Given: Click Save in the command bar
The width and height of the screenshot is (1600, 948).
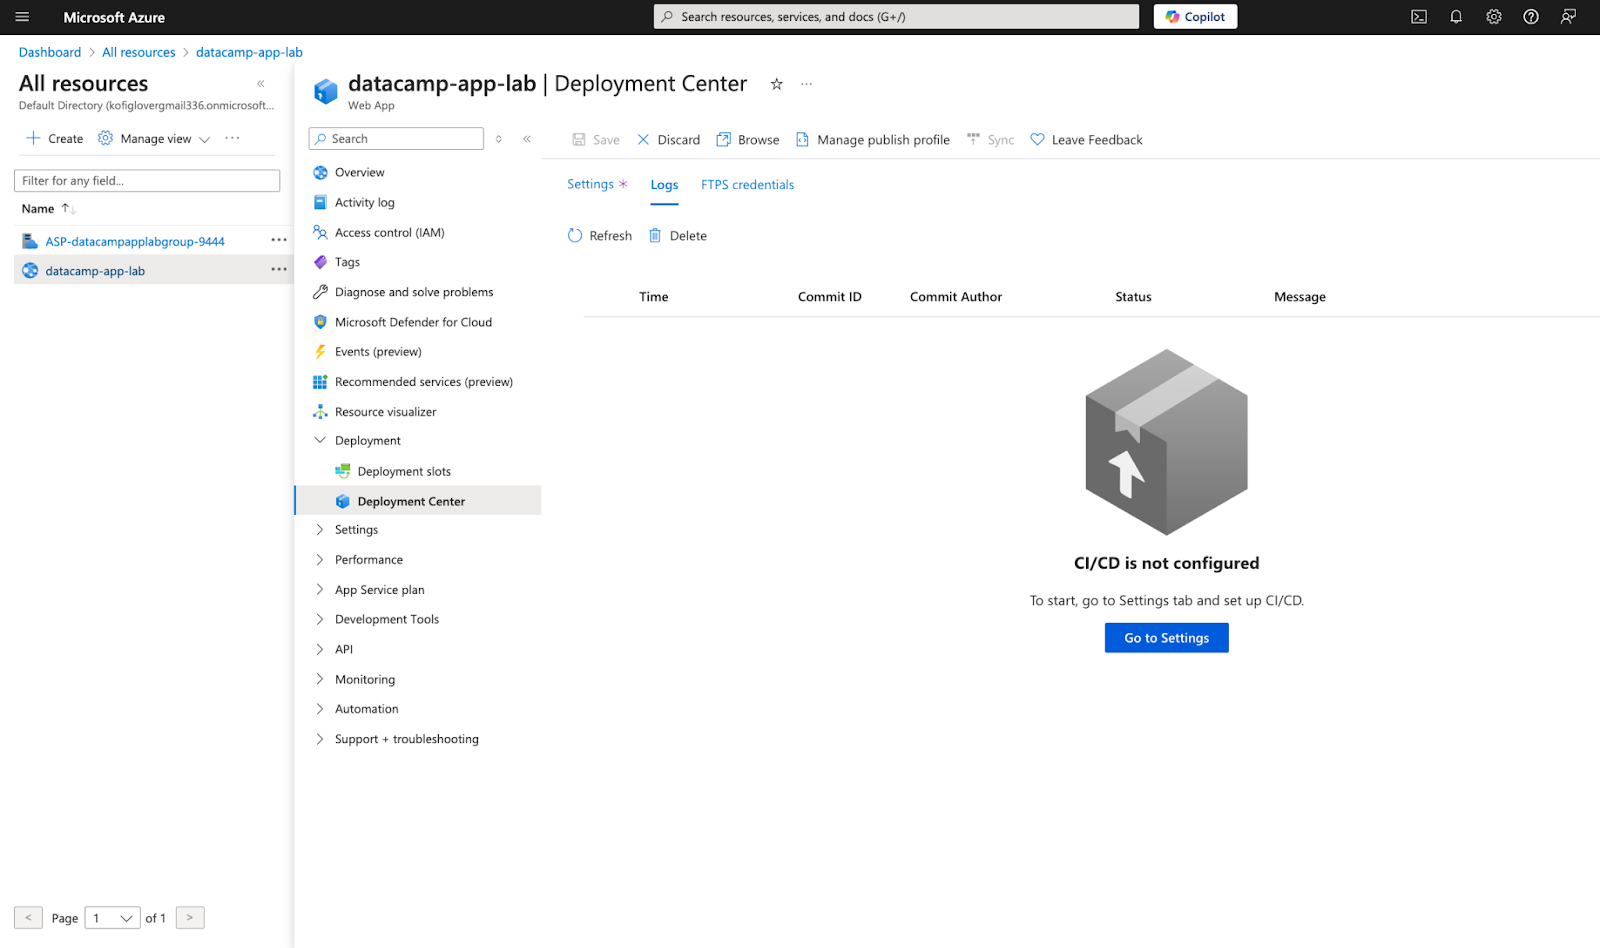Looking at the screenshot, I should click(x=596, y=140).
